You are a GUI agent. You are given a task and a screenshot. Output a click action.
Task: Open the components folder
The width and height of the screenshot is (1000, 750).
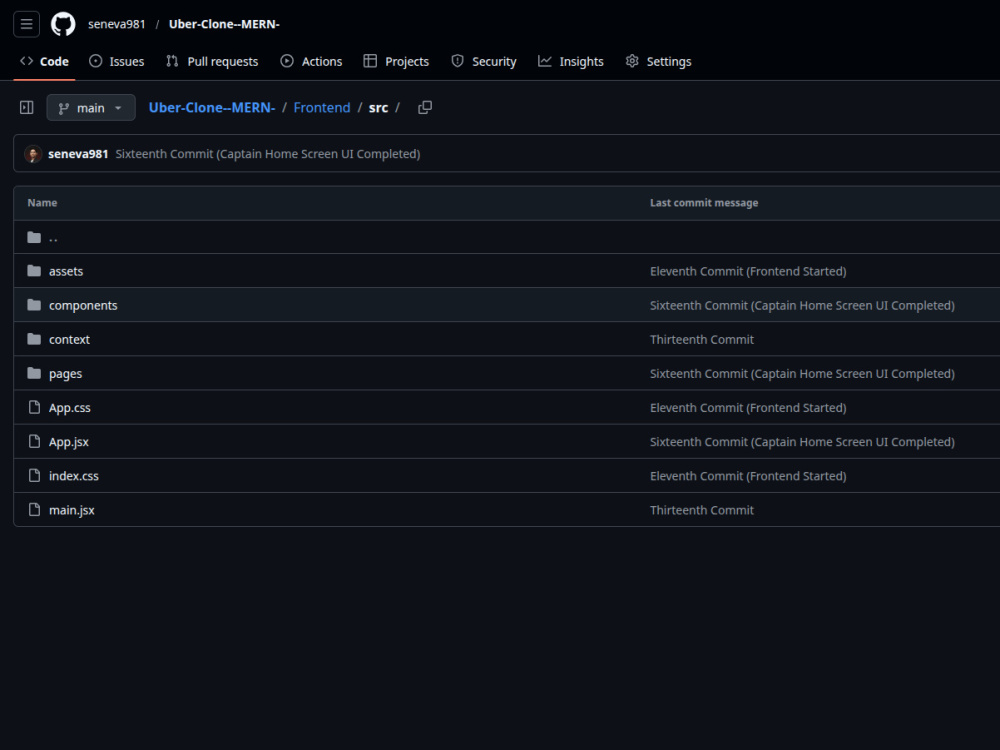(84, 305)
